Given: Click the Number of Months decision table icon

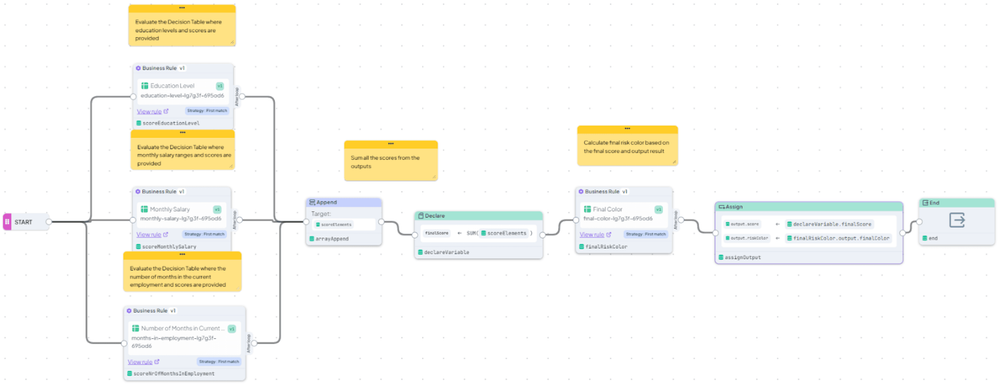Looking at the screenshot, I should click(x=135, y=328).
